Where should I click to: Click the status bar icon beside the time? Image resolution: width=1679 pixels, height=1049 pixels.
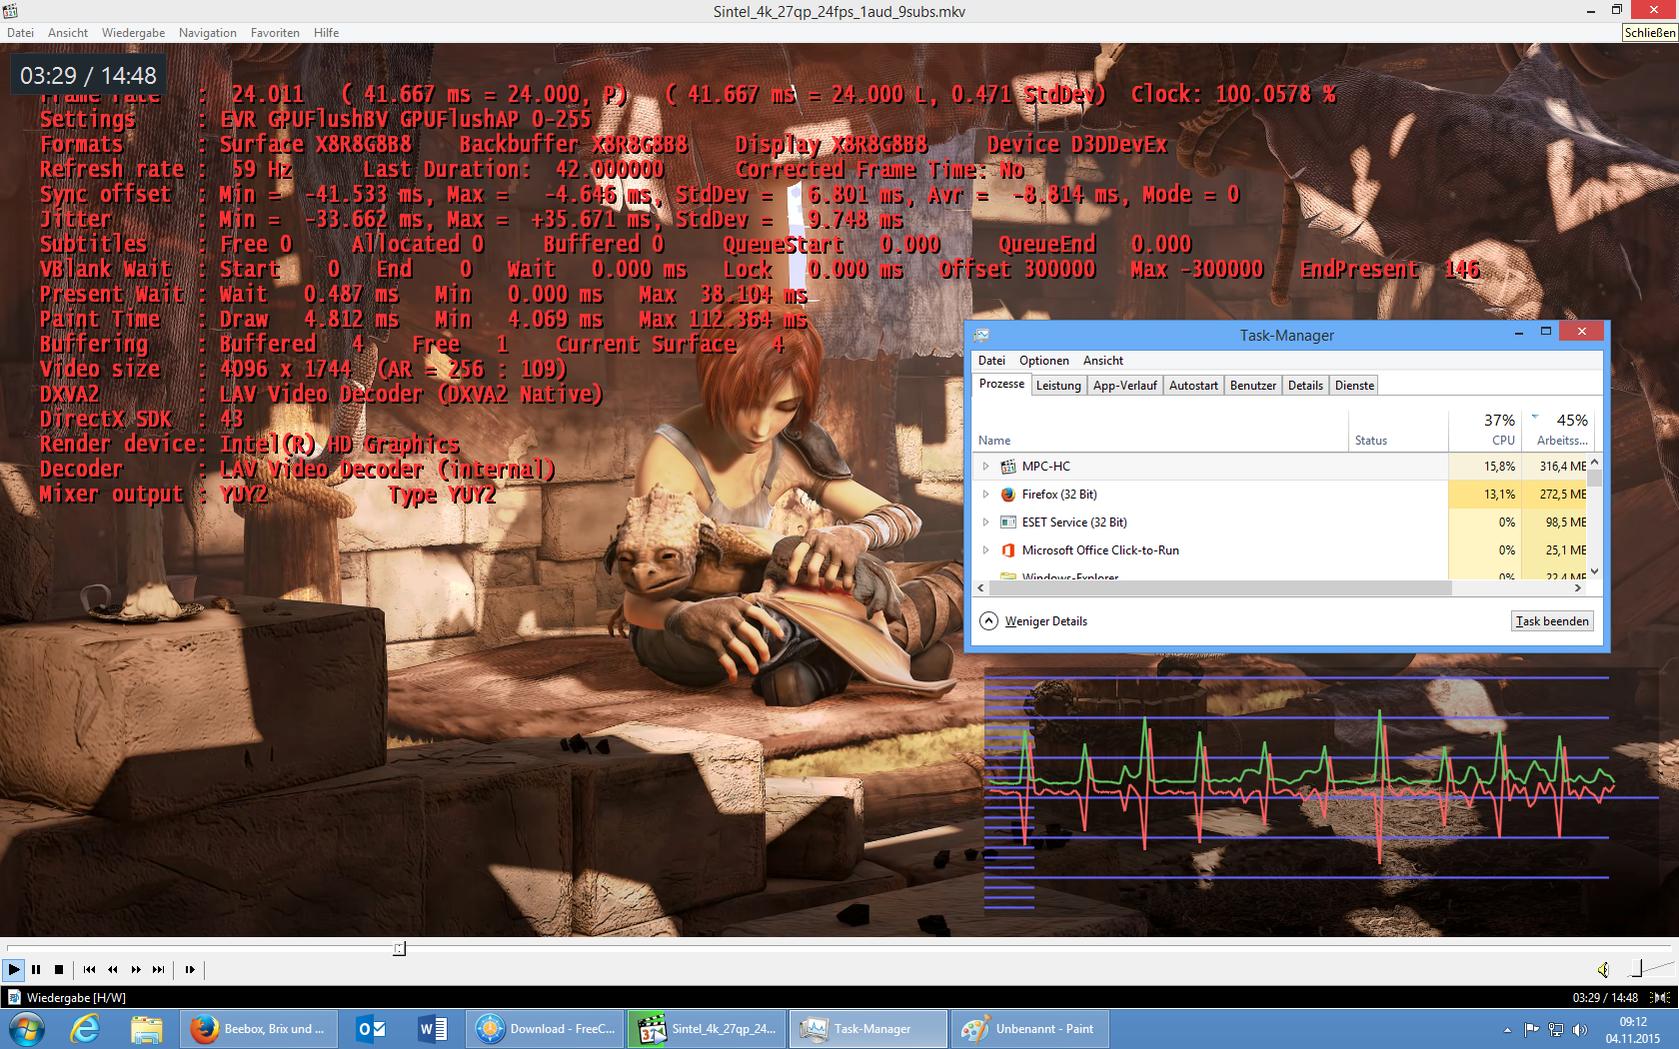(x=1660, y=997)
